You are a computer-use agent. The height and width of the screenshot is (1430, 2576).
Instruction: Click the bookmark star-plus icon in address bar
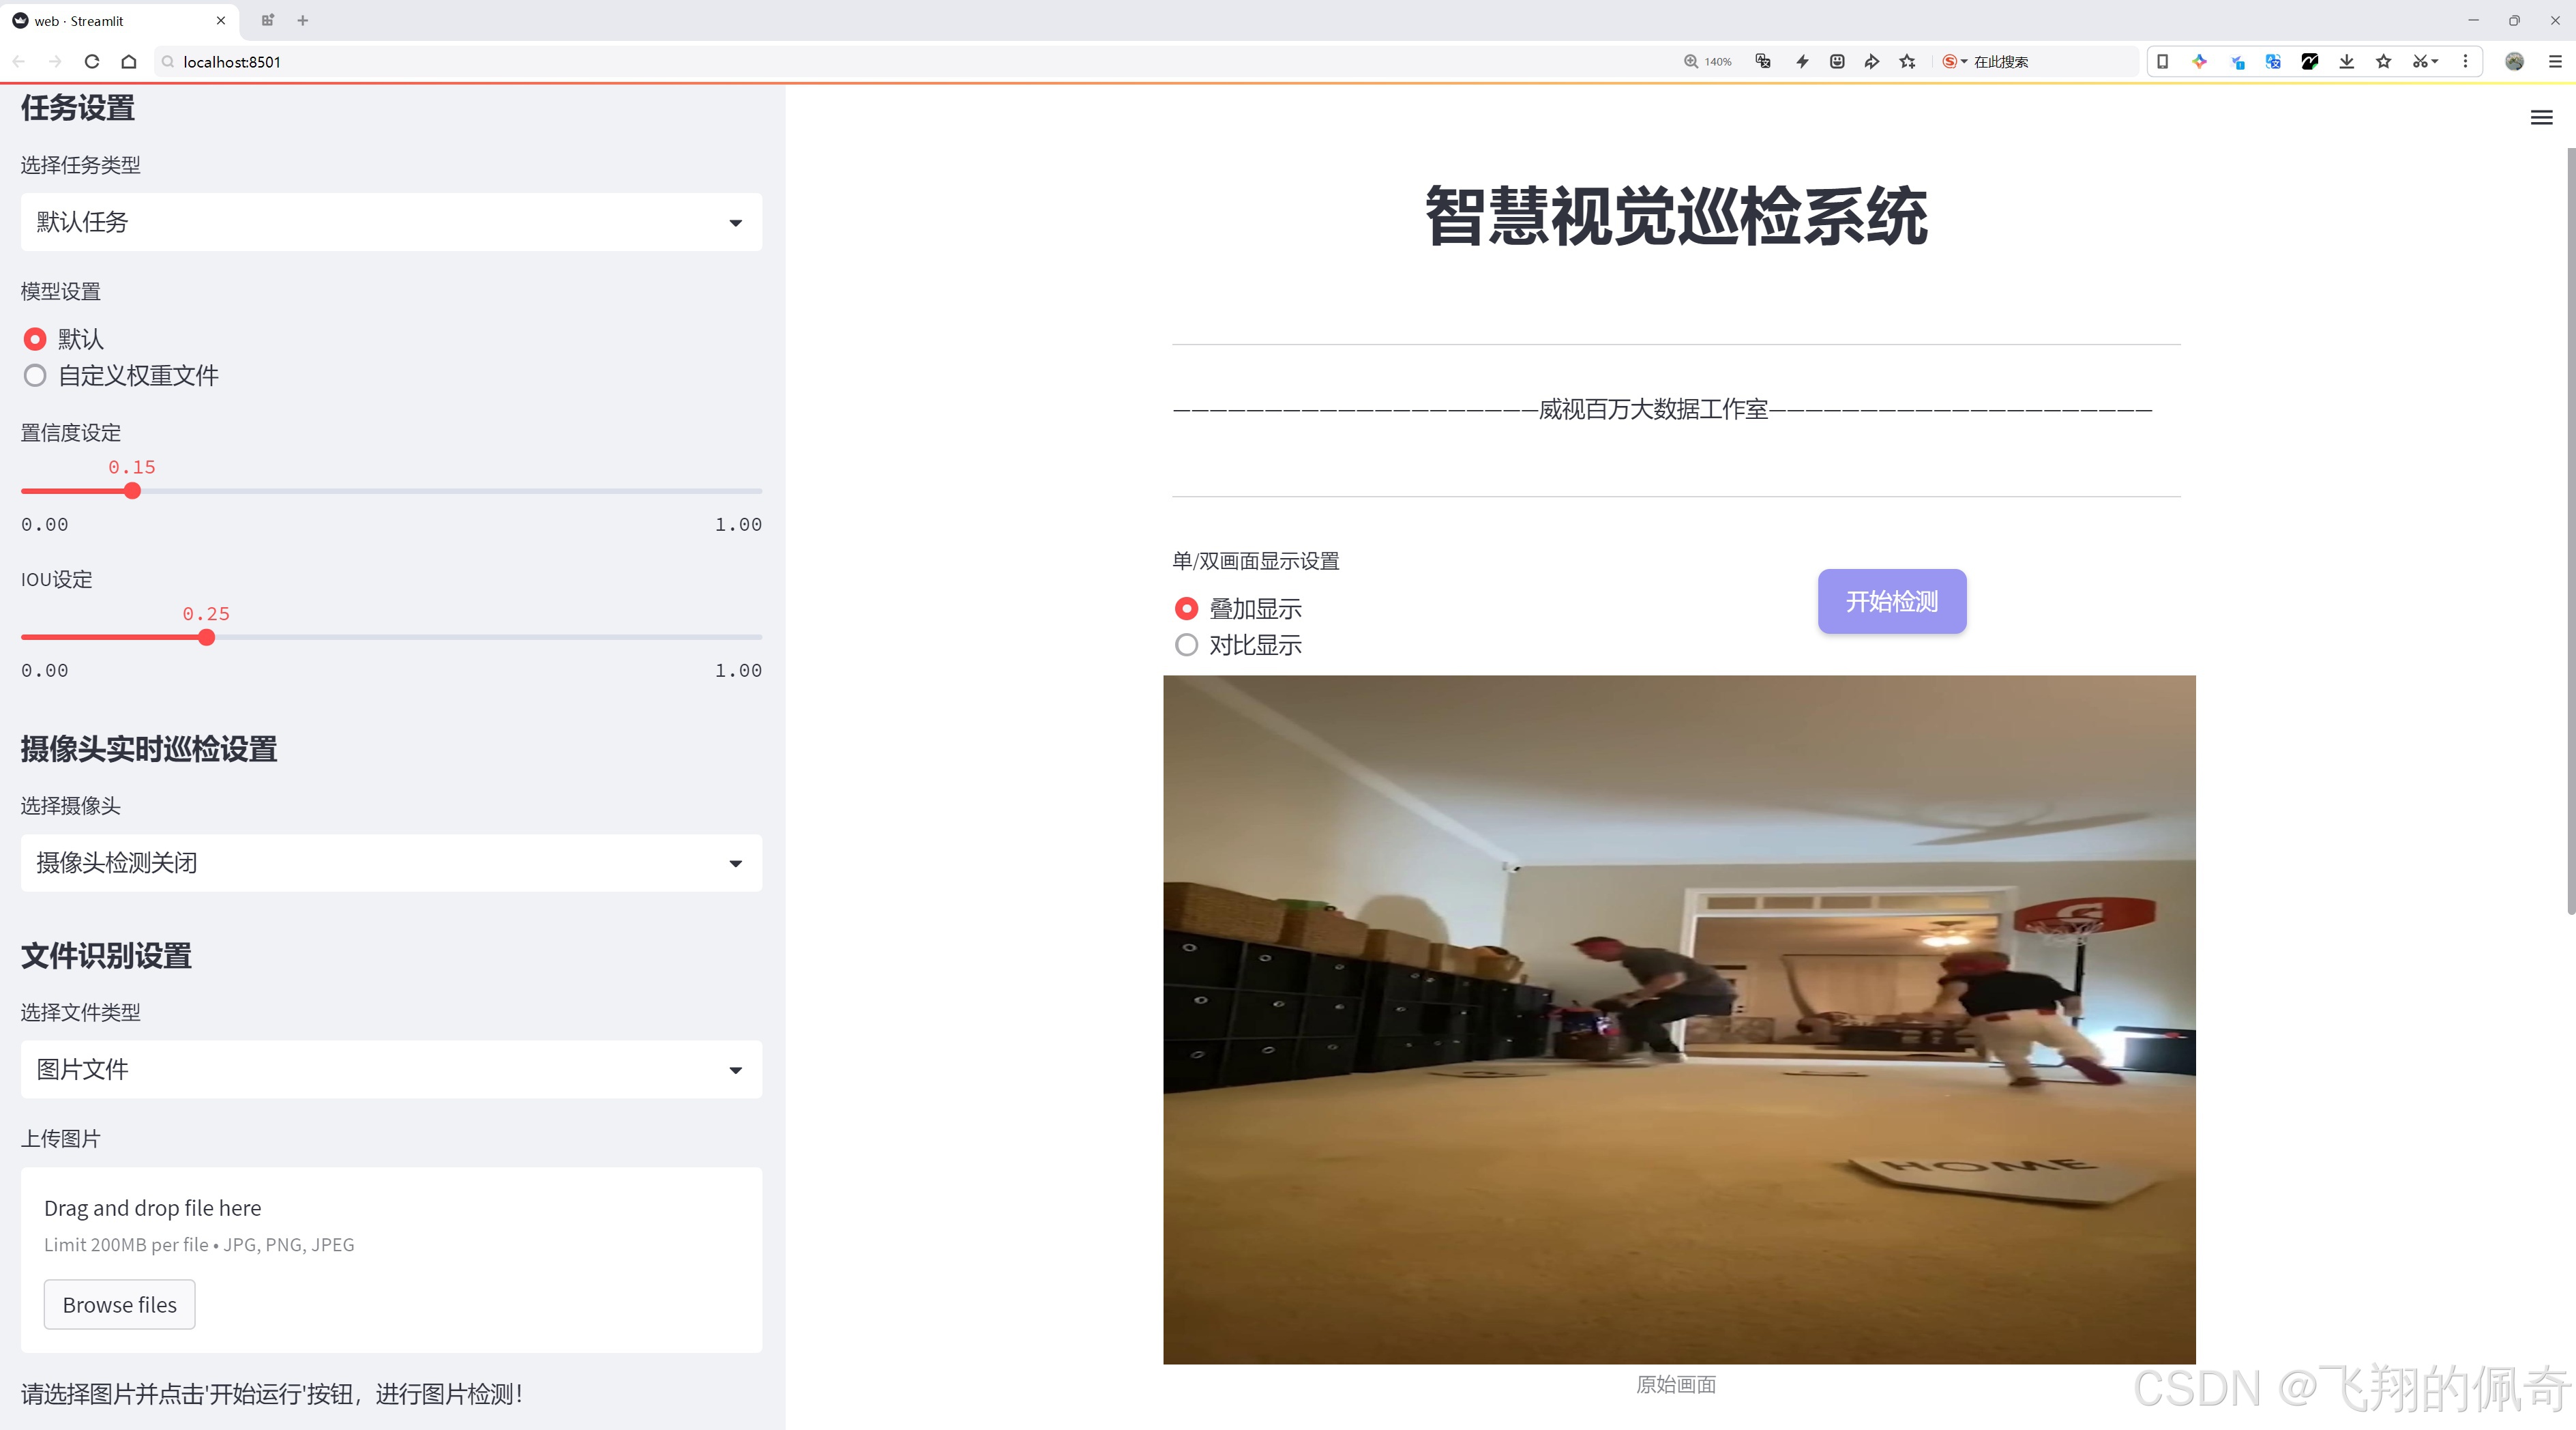[x=1907, y=61]
